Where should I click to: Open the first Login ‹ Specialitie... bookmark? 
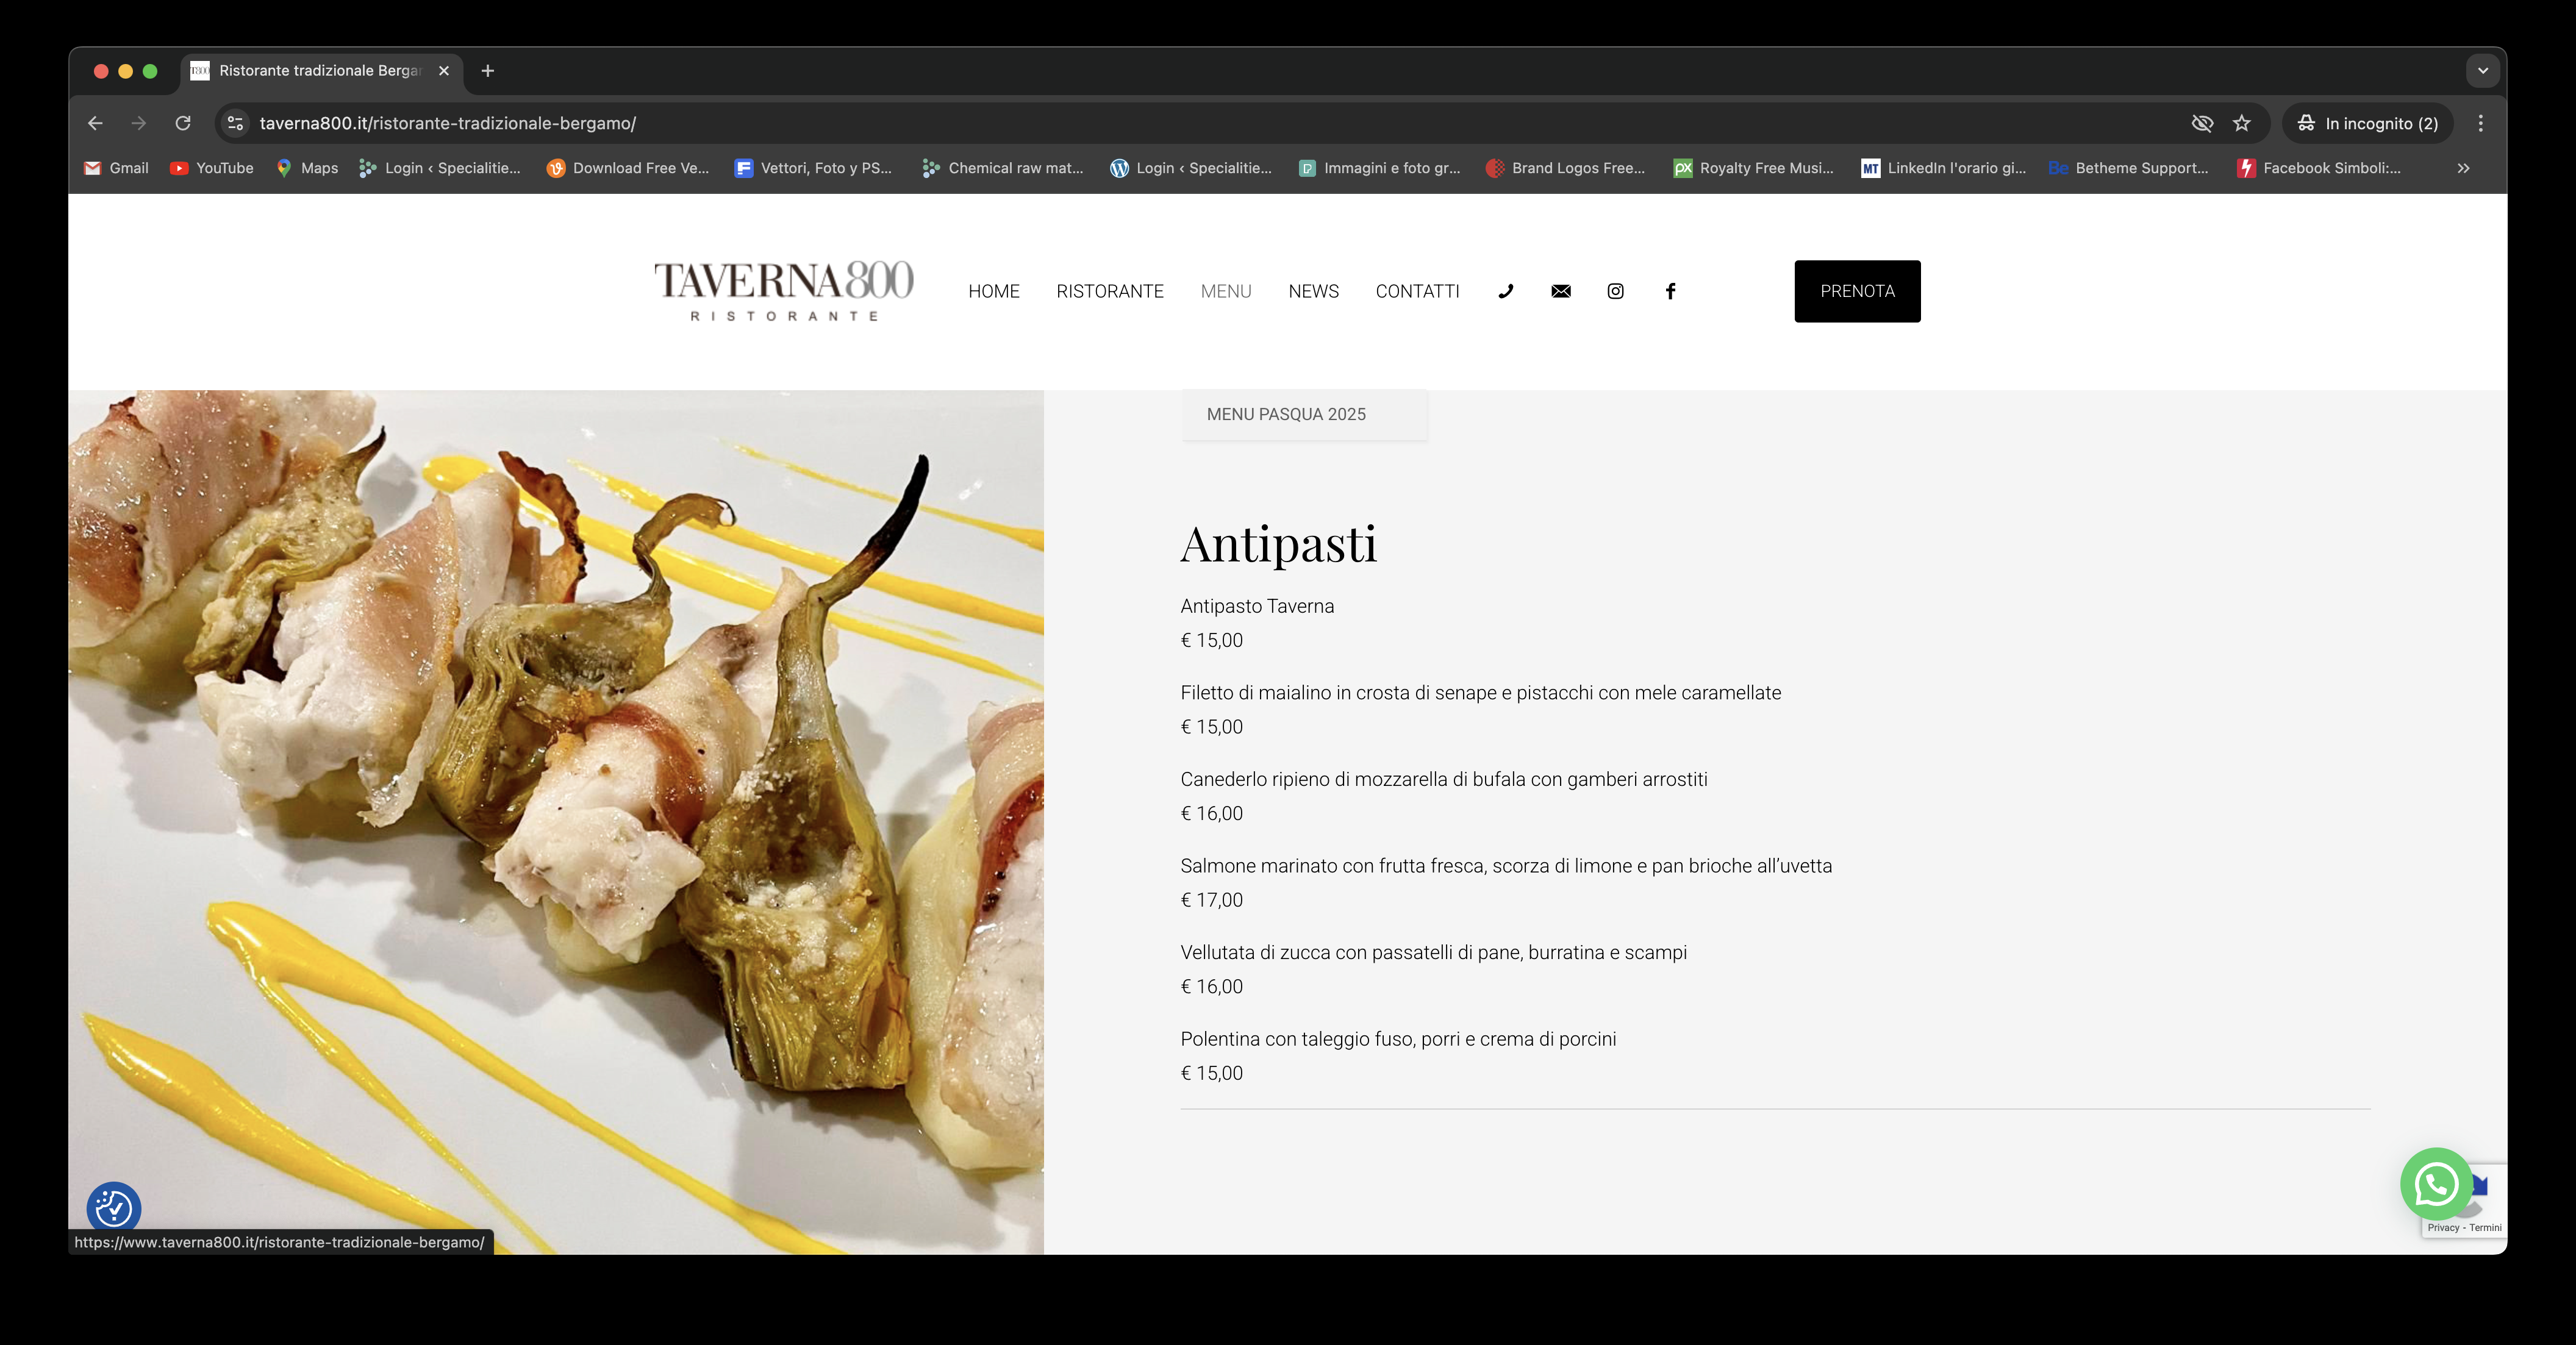[x=441, y=168]
